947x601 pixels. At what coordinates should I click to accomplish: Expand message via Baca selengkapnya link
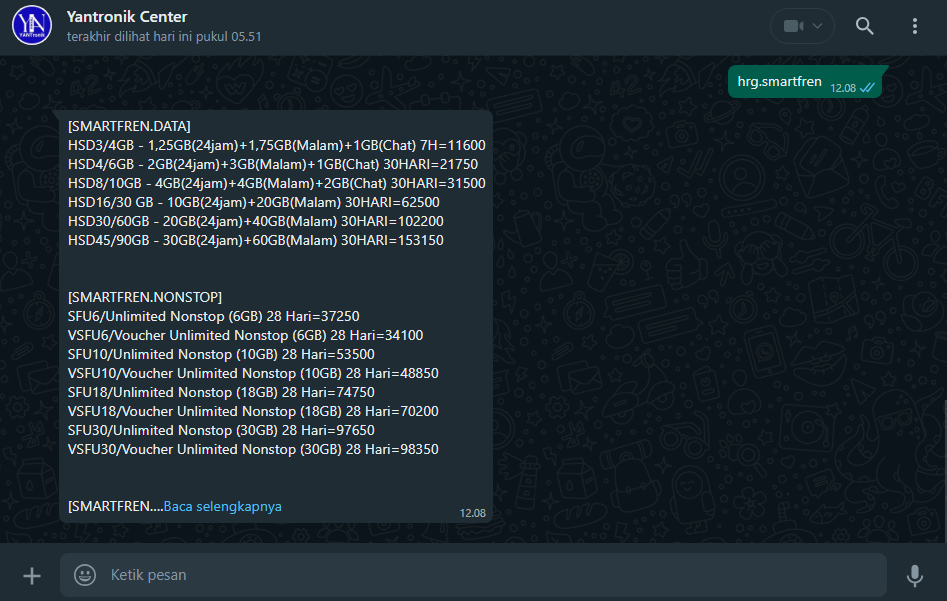pyautogui.click(x=223, y=506)
